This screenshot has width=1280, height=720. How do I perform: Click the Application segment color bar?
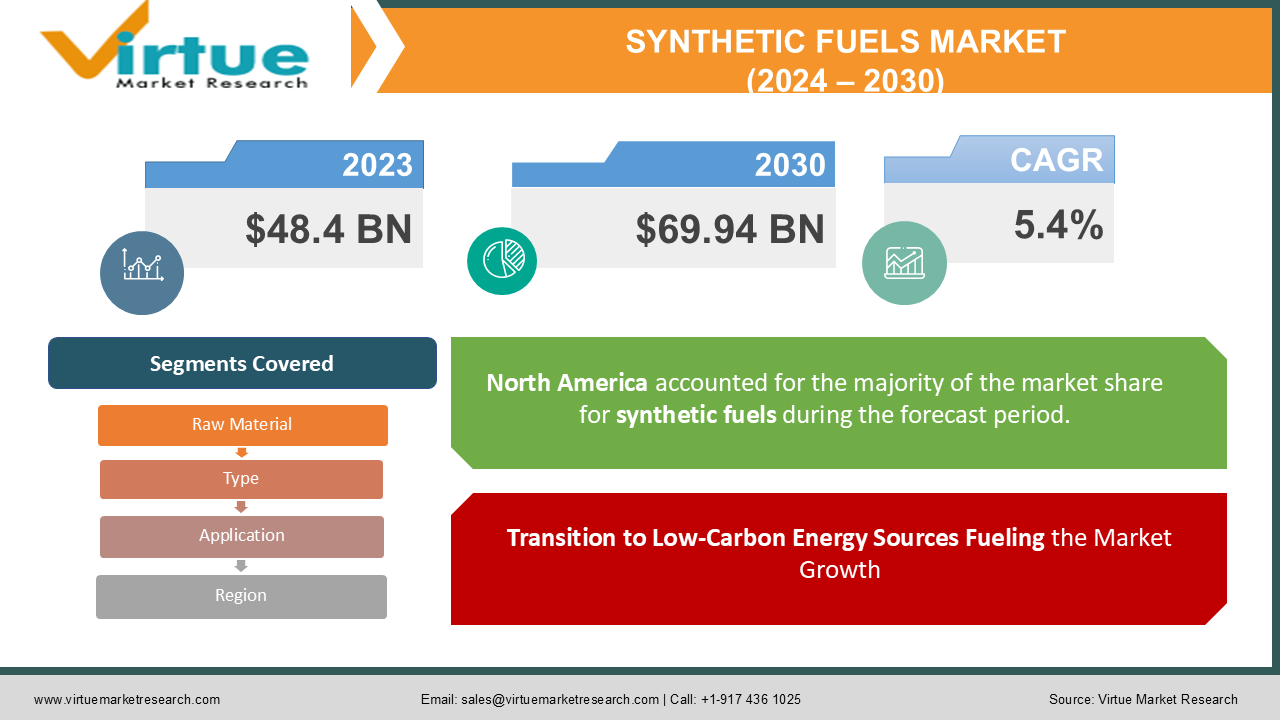(240, 536)
